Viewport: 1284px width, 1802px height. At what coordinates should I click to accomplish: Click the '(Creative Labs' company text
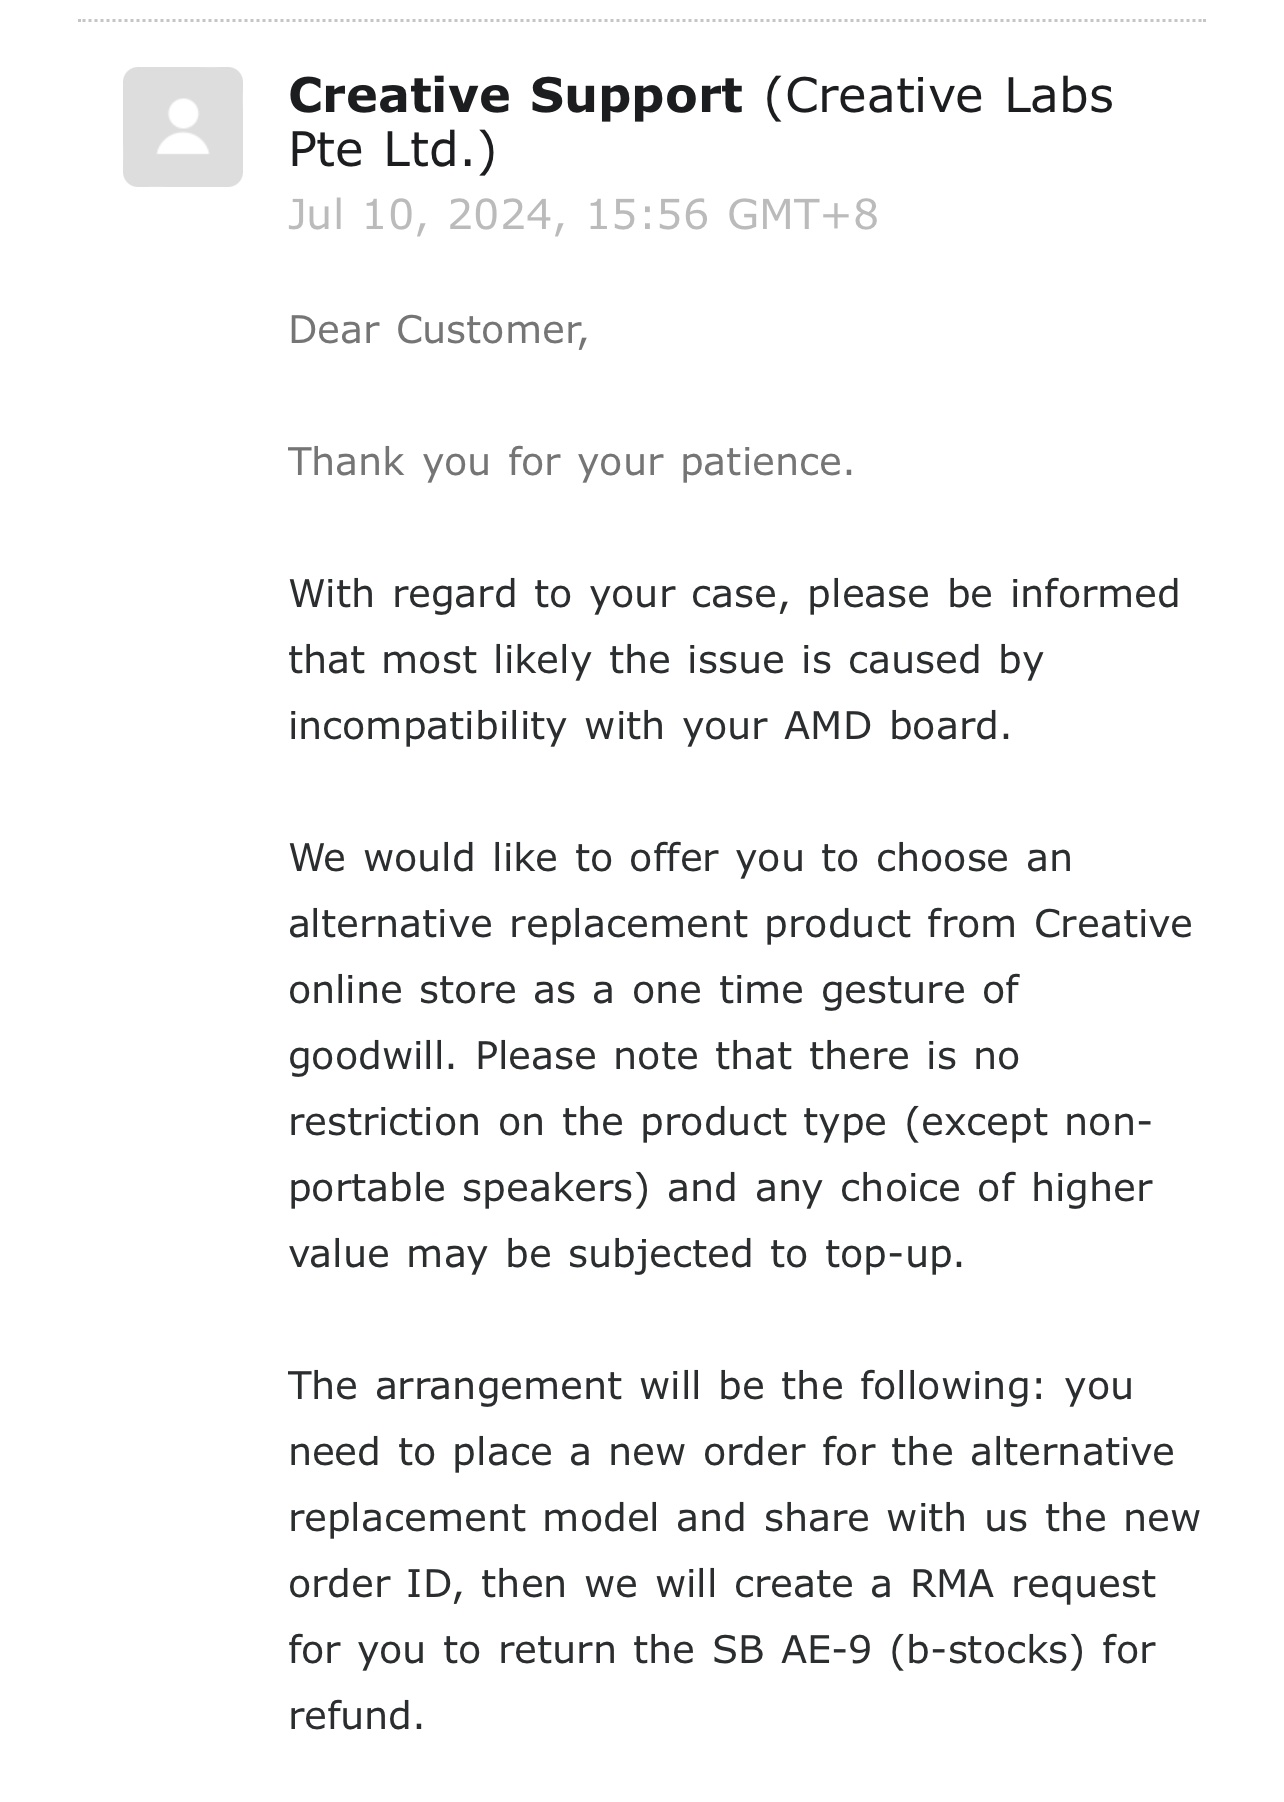(938, 97)
